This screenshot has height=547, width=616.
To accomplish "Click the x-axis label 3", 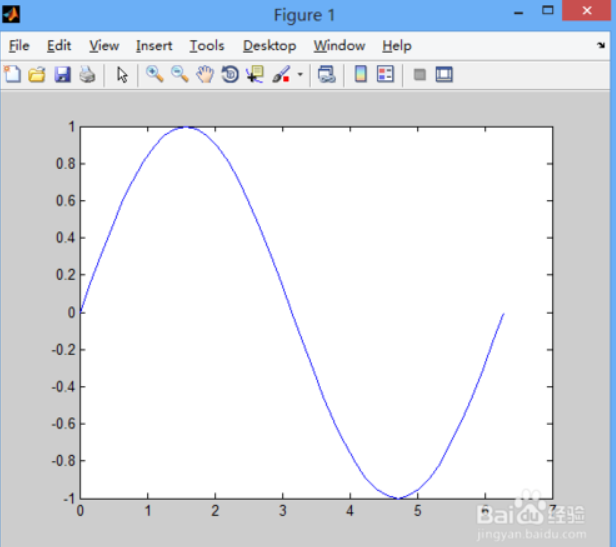I will coord(282,511).
